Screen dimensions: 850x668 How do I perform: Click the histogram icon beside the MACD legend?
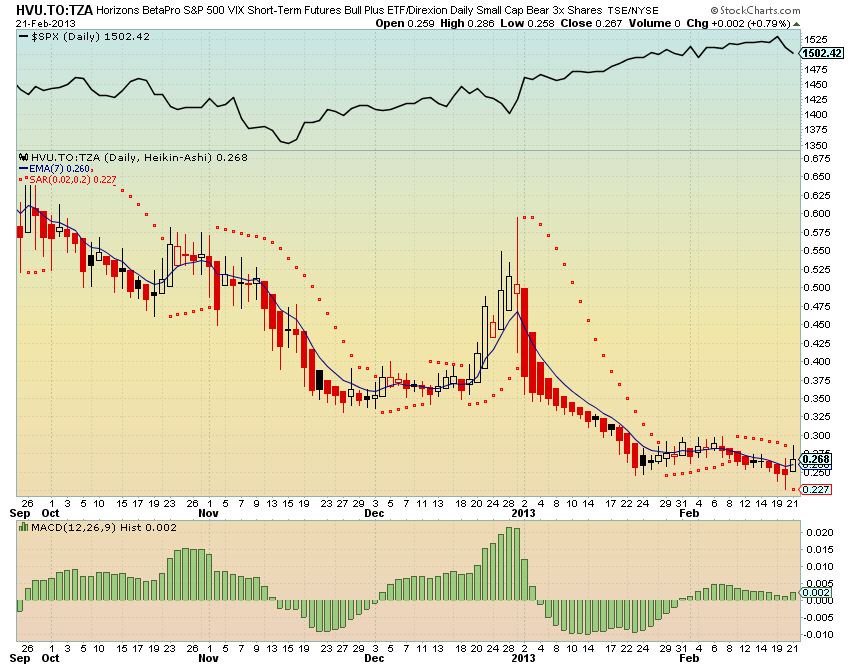click(23, 527)
